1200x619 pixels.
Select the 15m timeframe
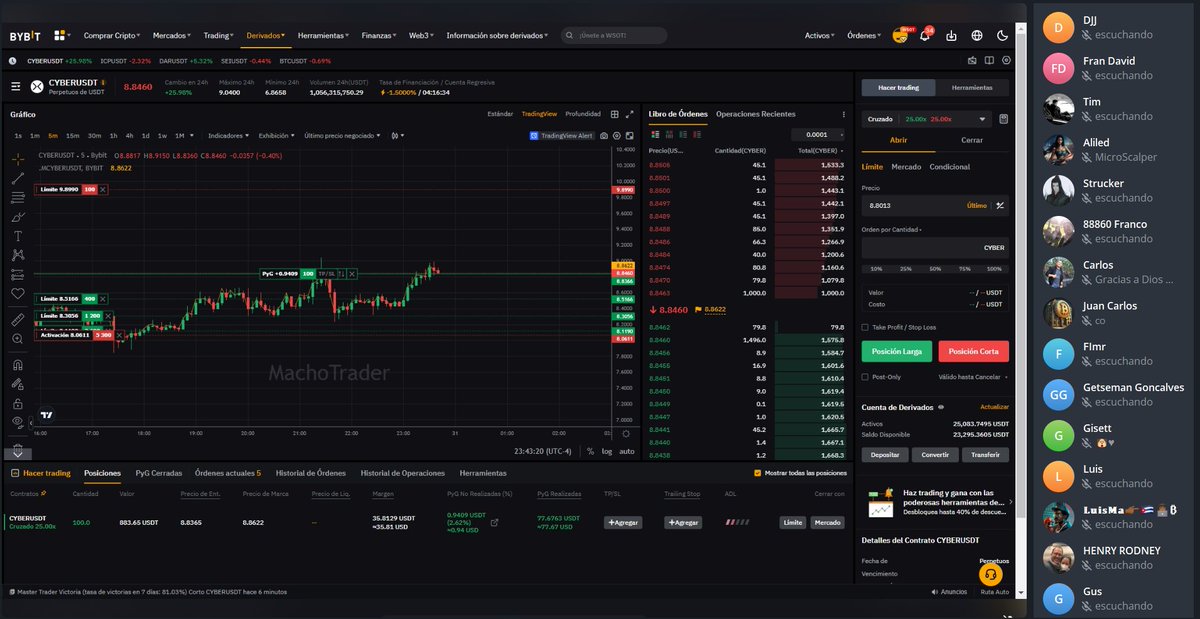pos(73,135)
